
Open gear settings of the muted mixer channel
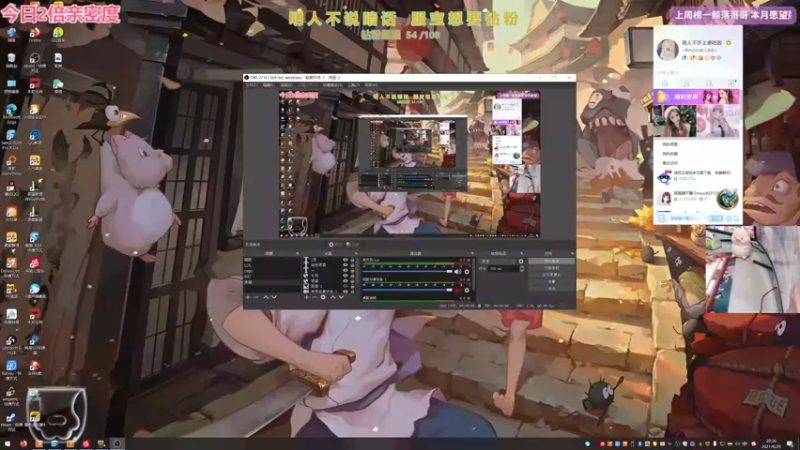[467, 290]
